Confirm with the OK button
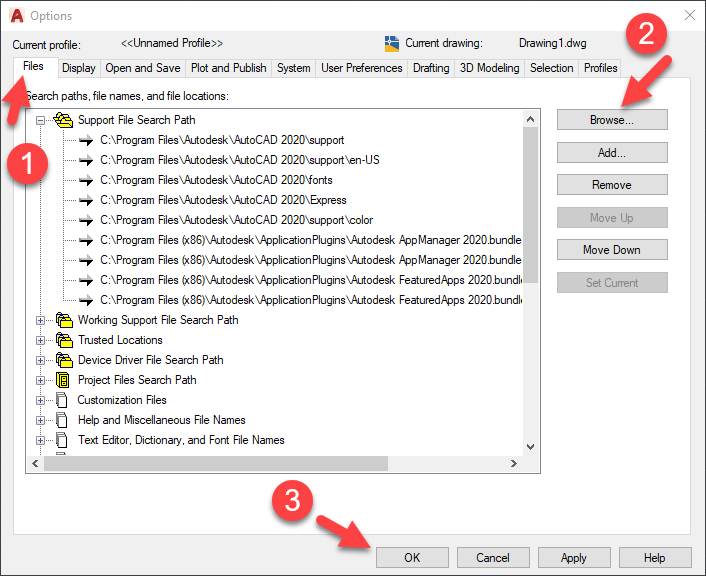This screenshot has width=706, height=576. (412, 558)
